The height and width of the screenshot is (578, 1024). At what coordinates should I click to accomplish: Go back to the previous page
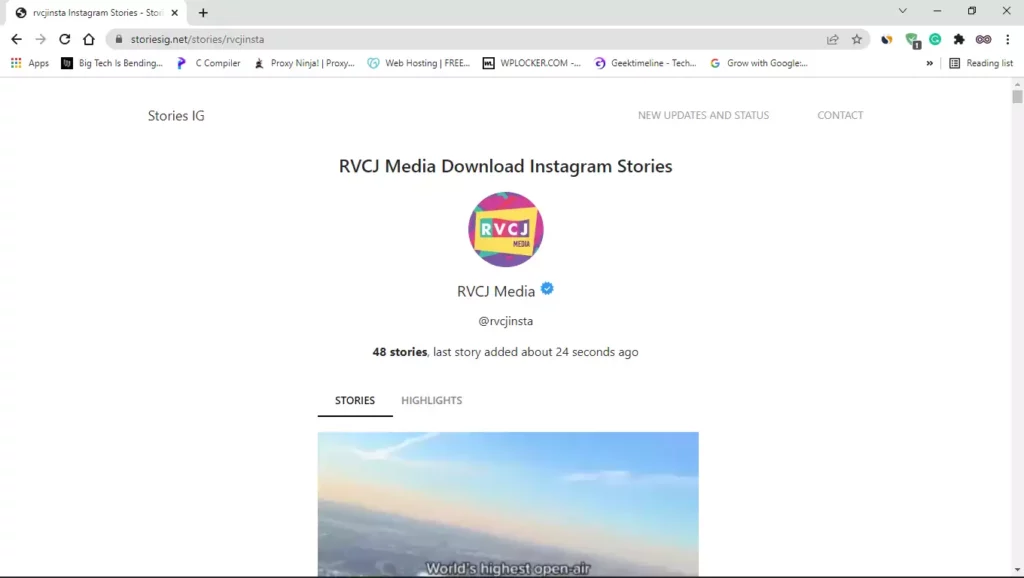(16, 39)
